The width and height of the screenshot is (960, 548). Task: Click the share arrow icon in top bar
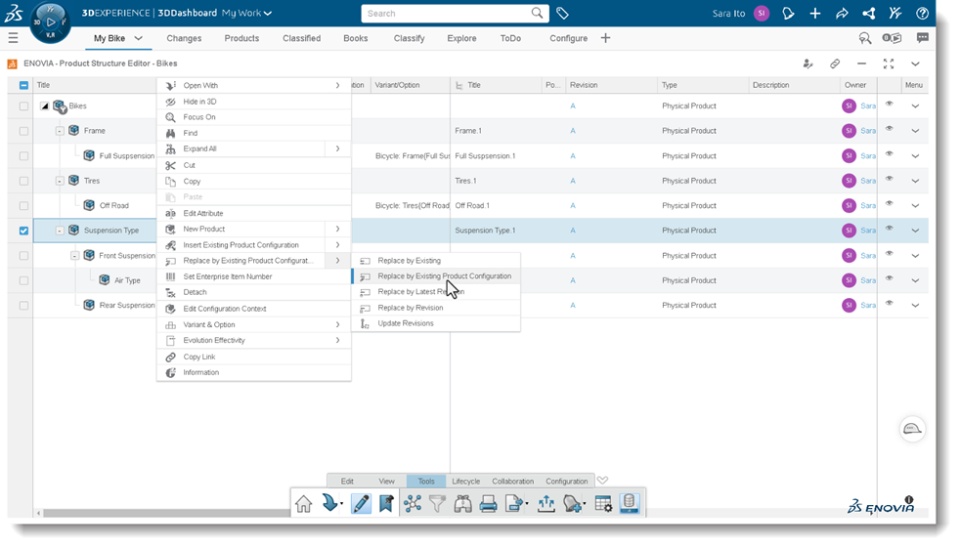click(x=842, y=13)
